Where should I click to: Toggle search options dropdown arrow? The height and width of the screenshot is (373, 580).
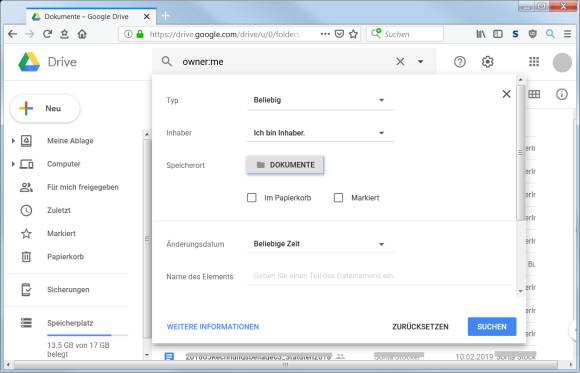[x=421, y=61]
